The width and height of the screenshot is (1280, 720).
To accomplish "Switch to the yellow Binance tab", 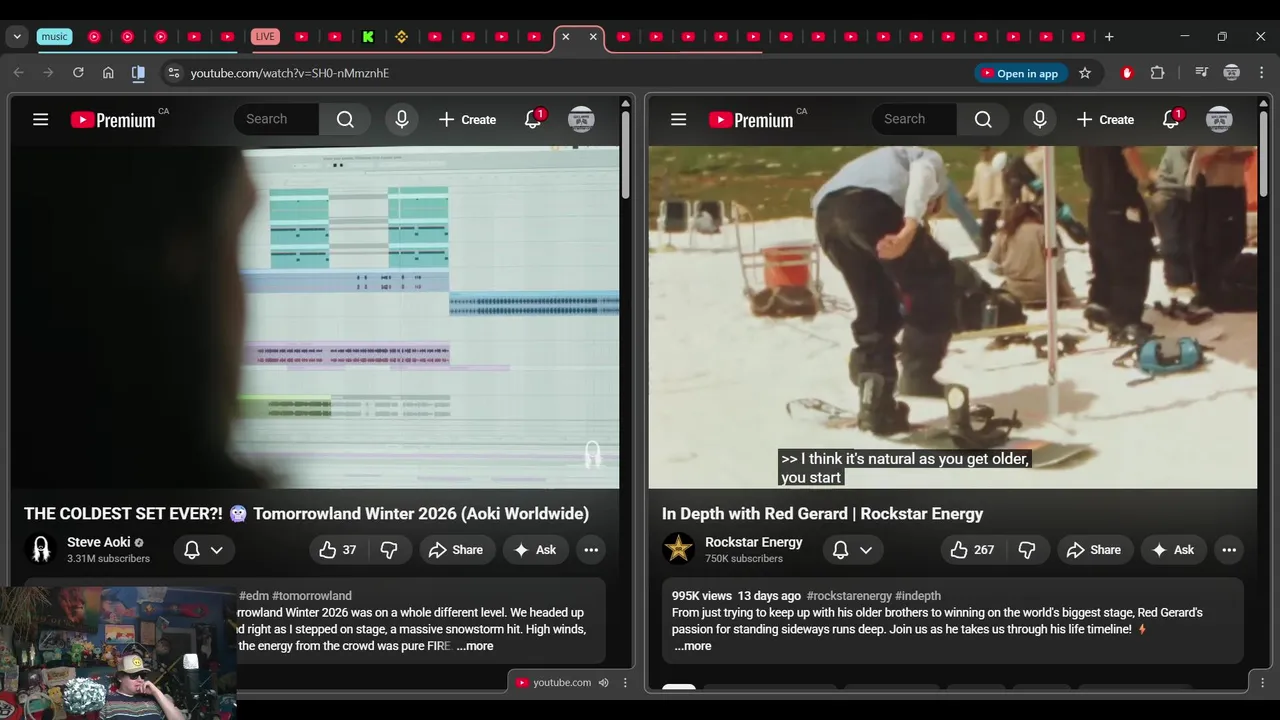I will click(402, 37).
